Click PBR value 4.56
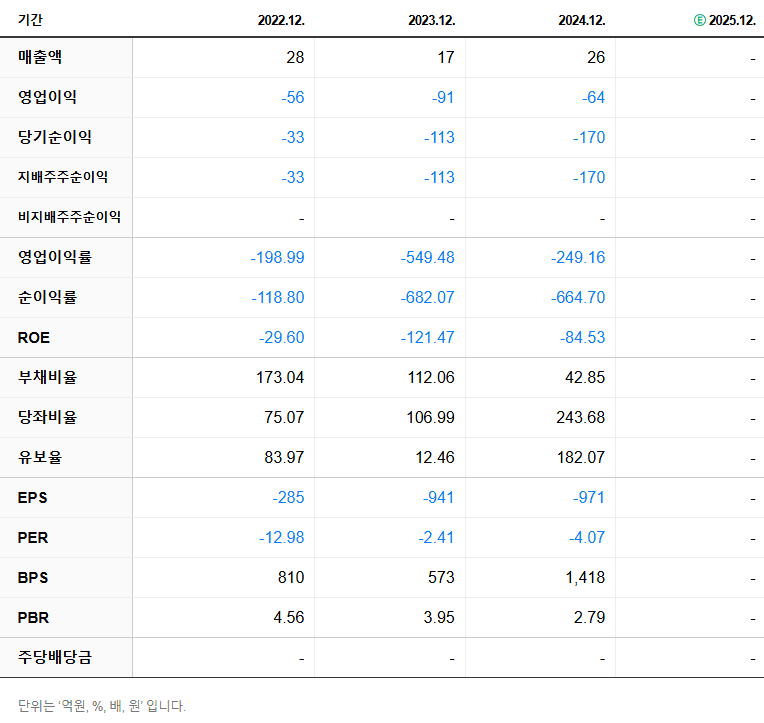 288,617
